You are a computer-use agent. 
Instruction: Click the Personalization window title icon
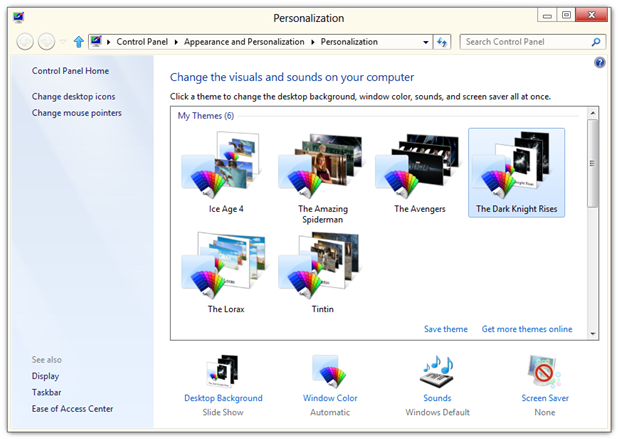(18, 17)
